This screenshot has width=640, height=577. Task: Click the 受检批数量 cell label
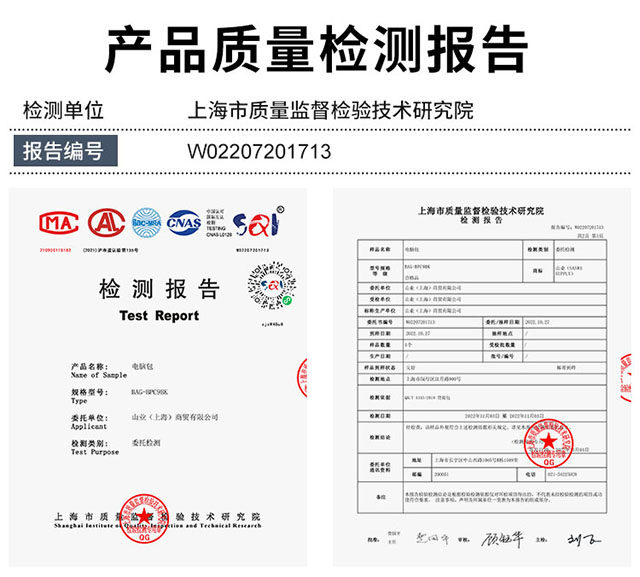click(502, 345)
